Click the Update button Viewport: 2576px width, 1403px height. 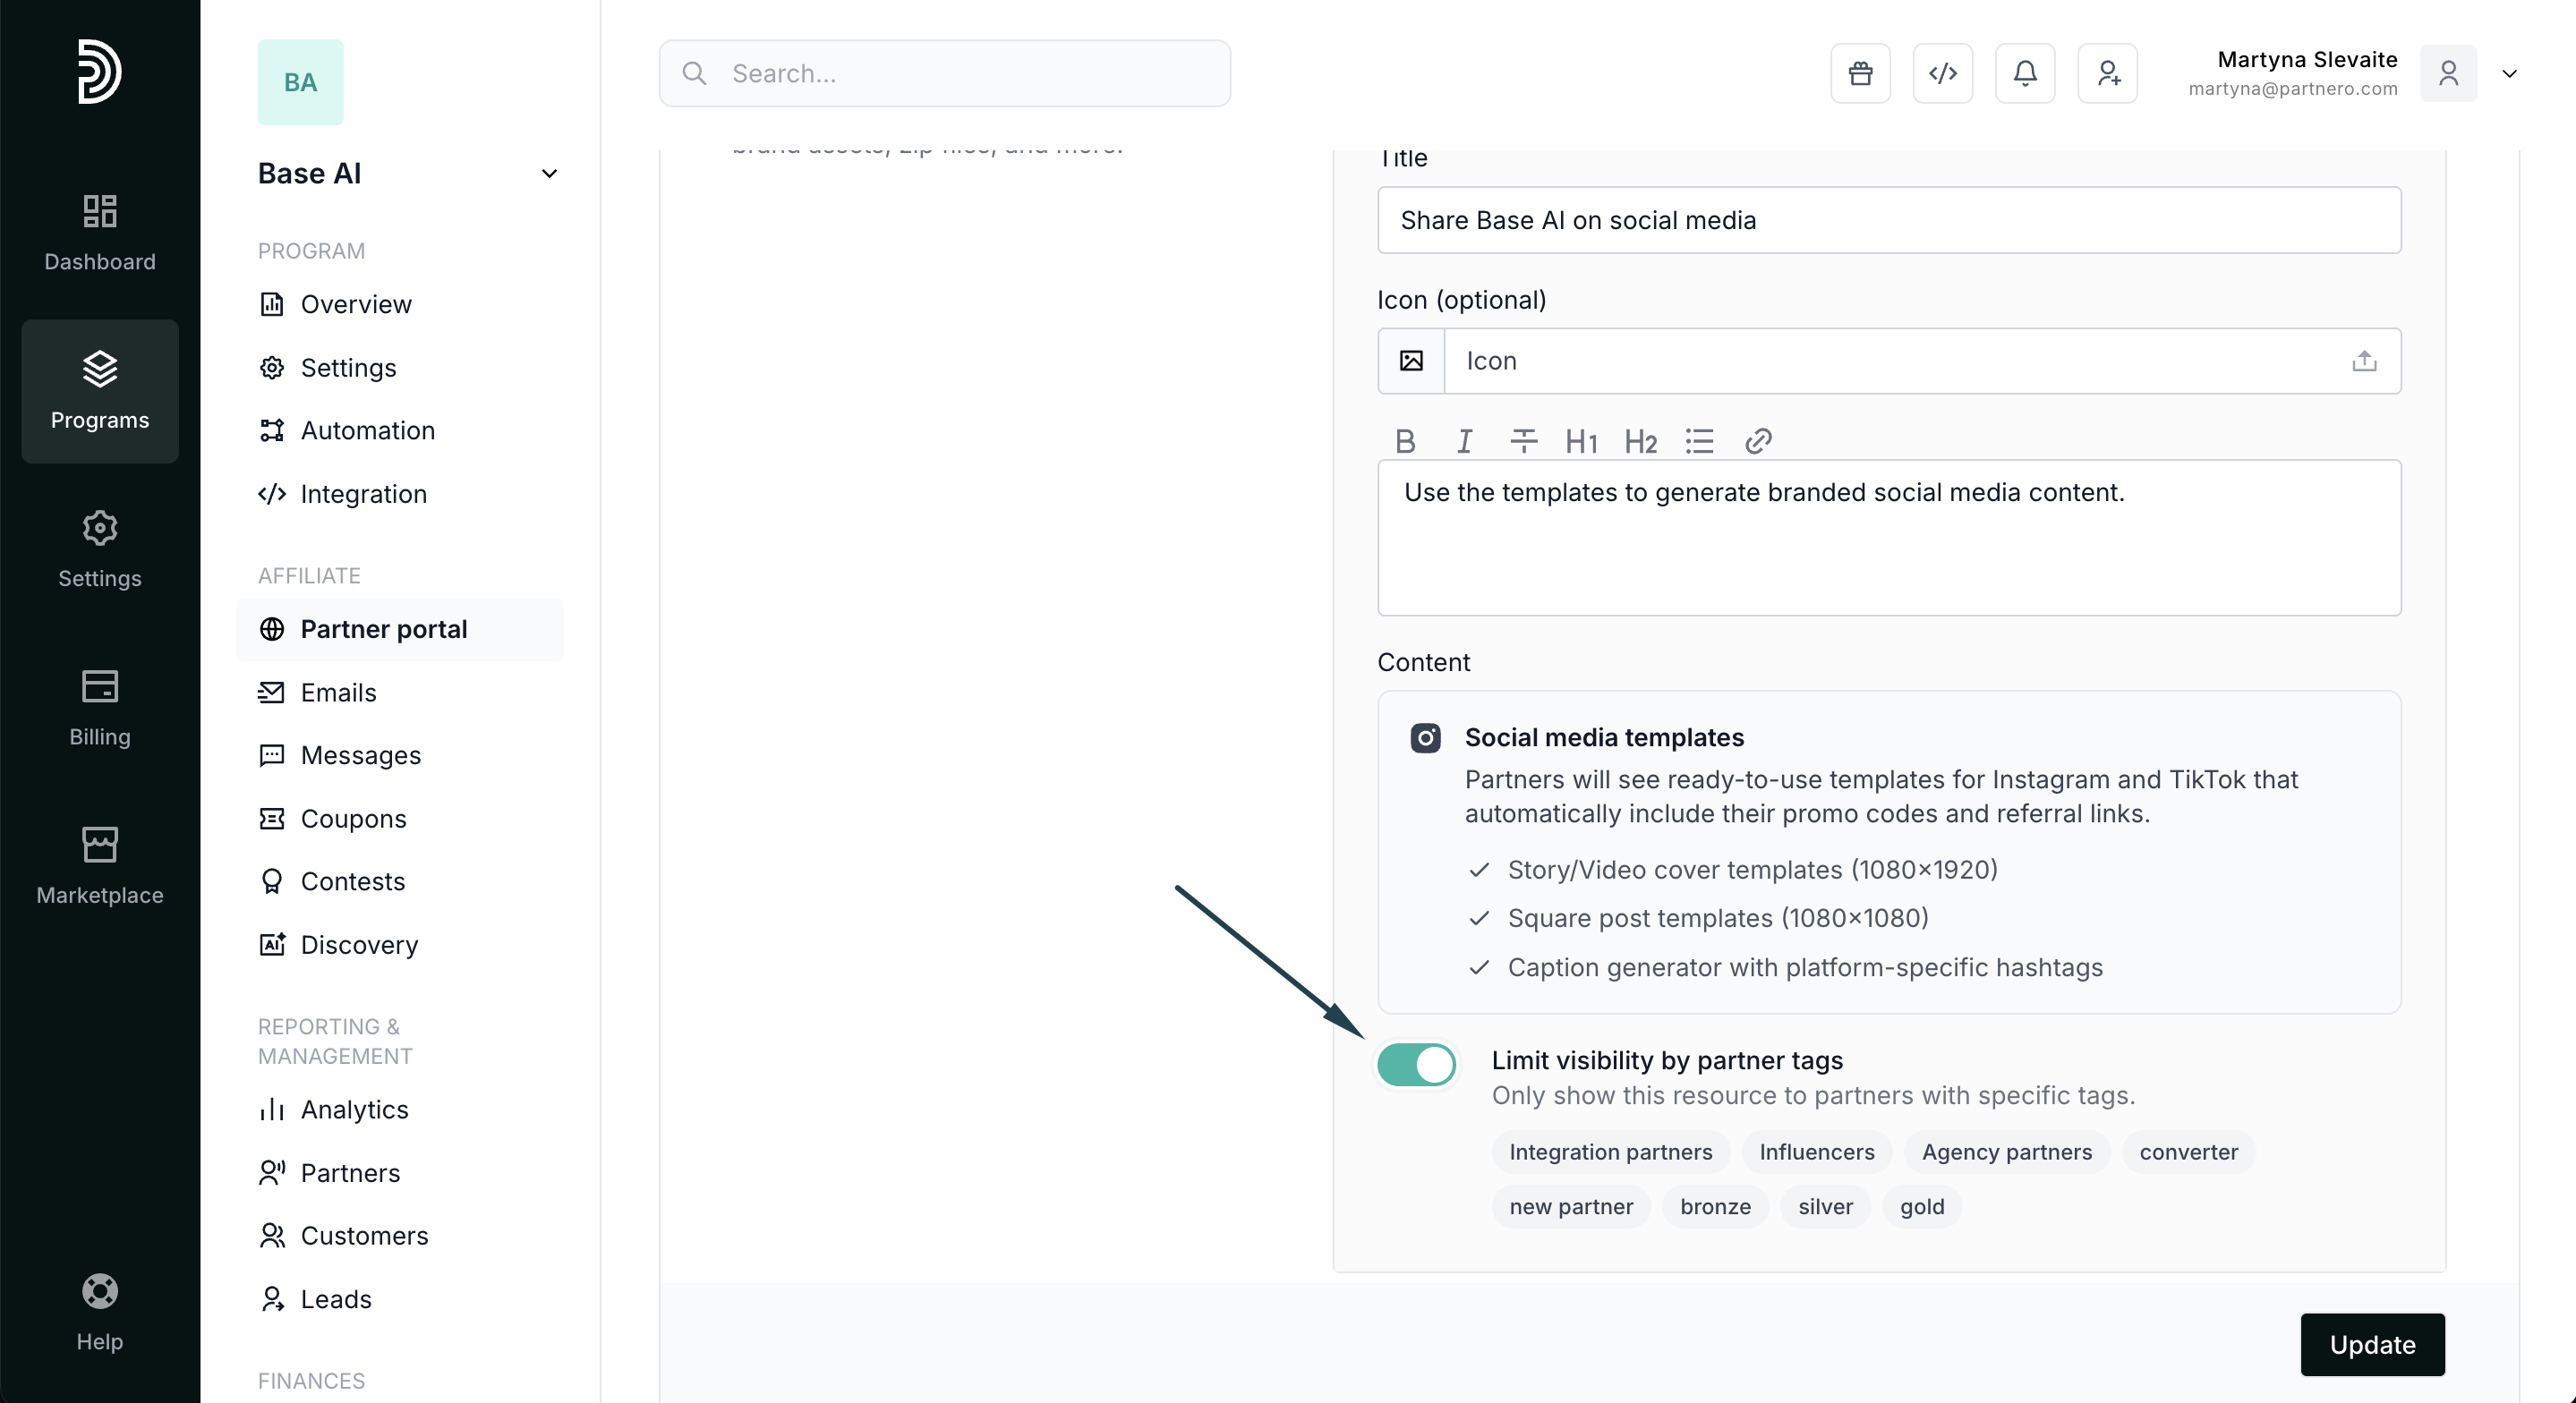[2371, 1344]
